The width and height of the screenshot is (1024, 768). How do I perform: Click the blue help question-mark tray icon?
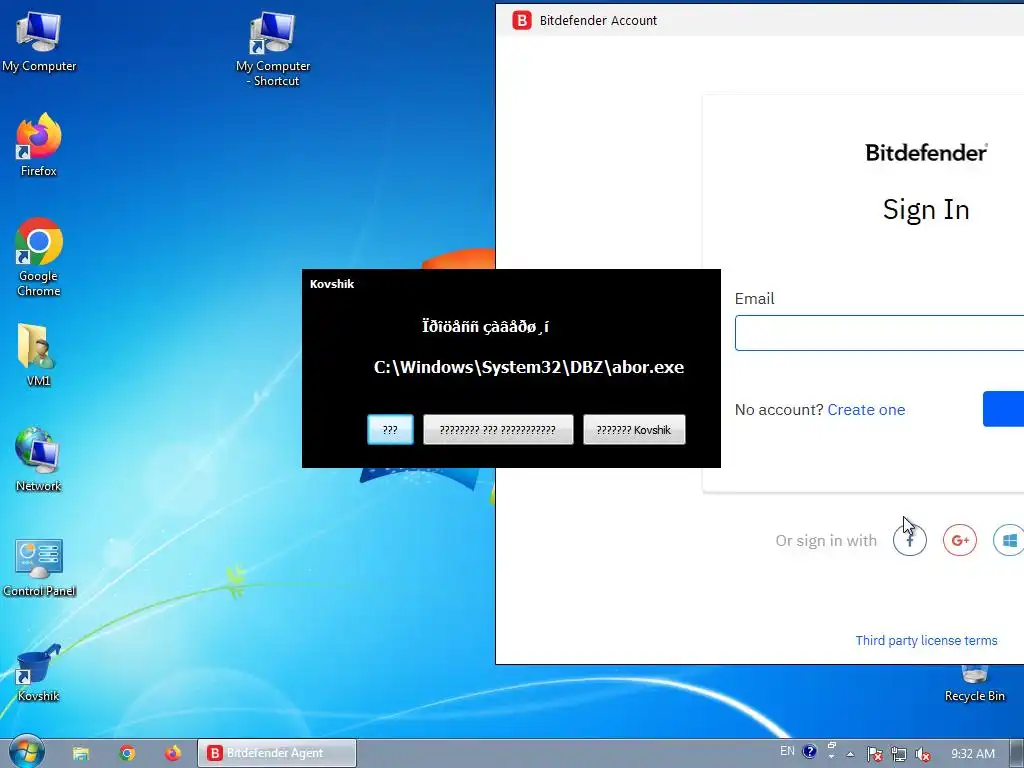click(x=809, y=751)
